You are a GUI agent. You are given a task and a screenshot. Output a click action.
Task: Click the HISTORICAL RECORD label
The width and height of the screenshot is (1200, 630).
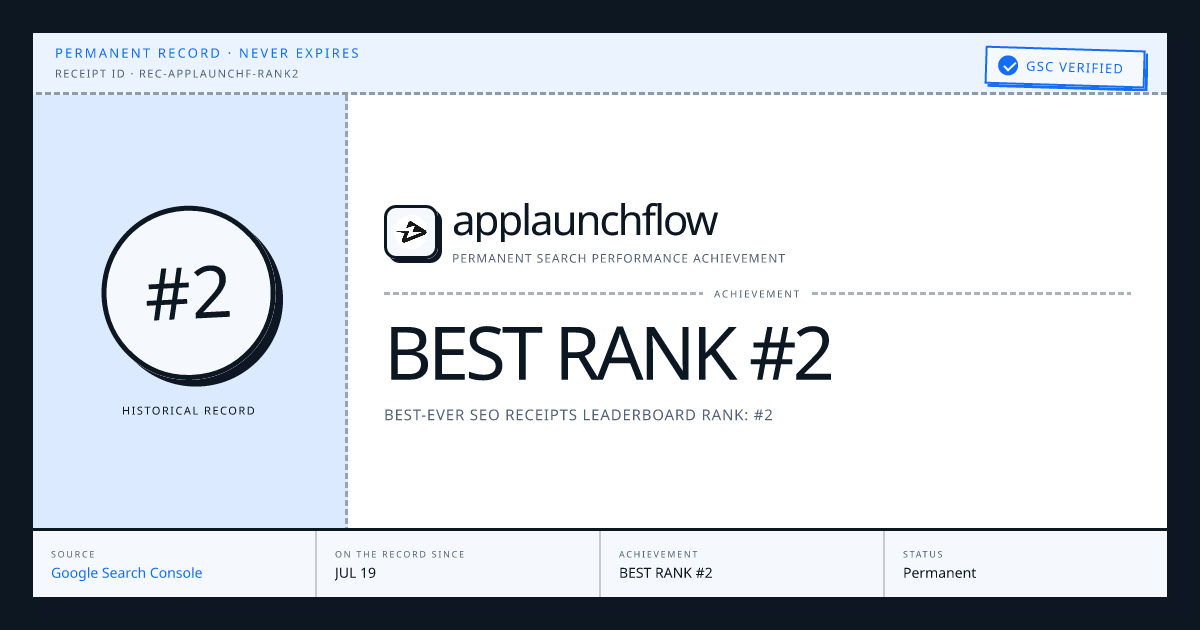click(189, 410)
